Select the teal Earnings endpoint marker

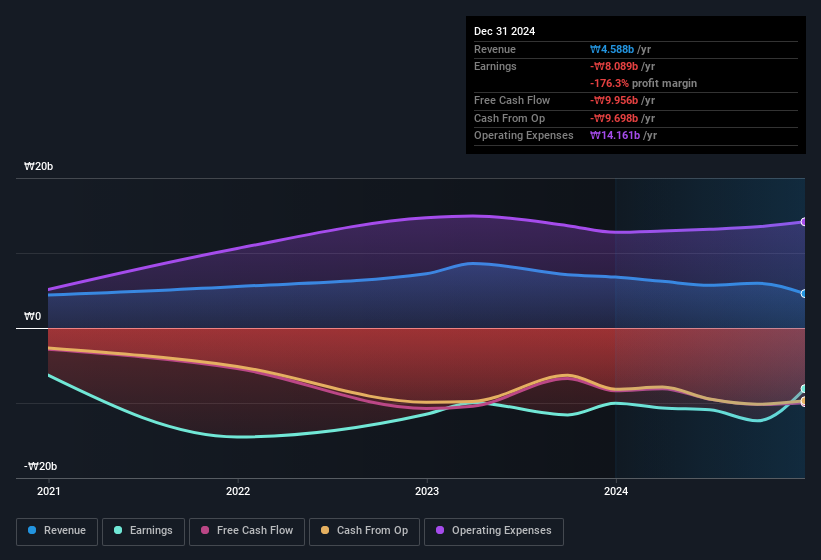click(x=804, y=389)
